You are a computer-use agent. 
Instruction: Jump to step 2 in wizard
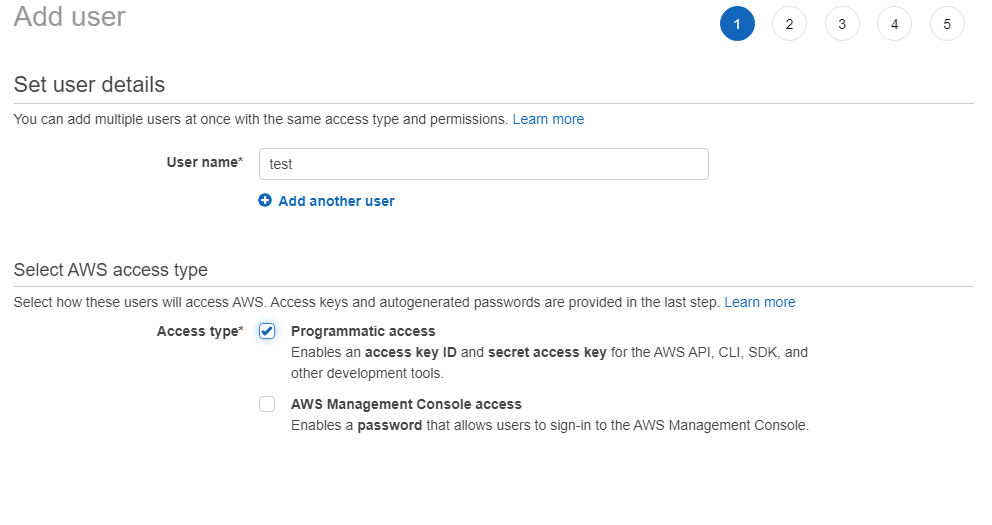coord(789,24)
